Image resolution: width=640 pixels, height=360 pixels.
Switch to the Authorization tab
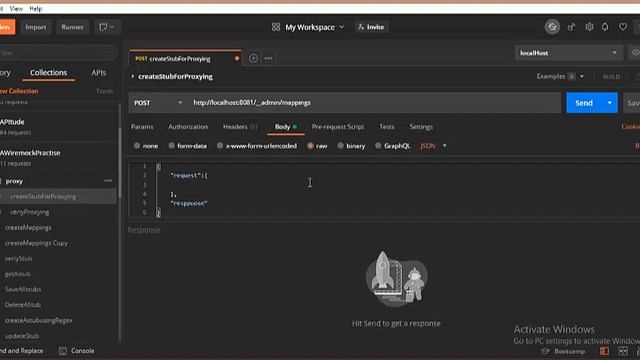(x=188, y=127)
